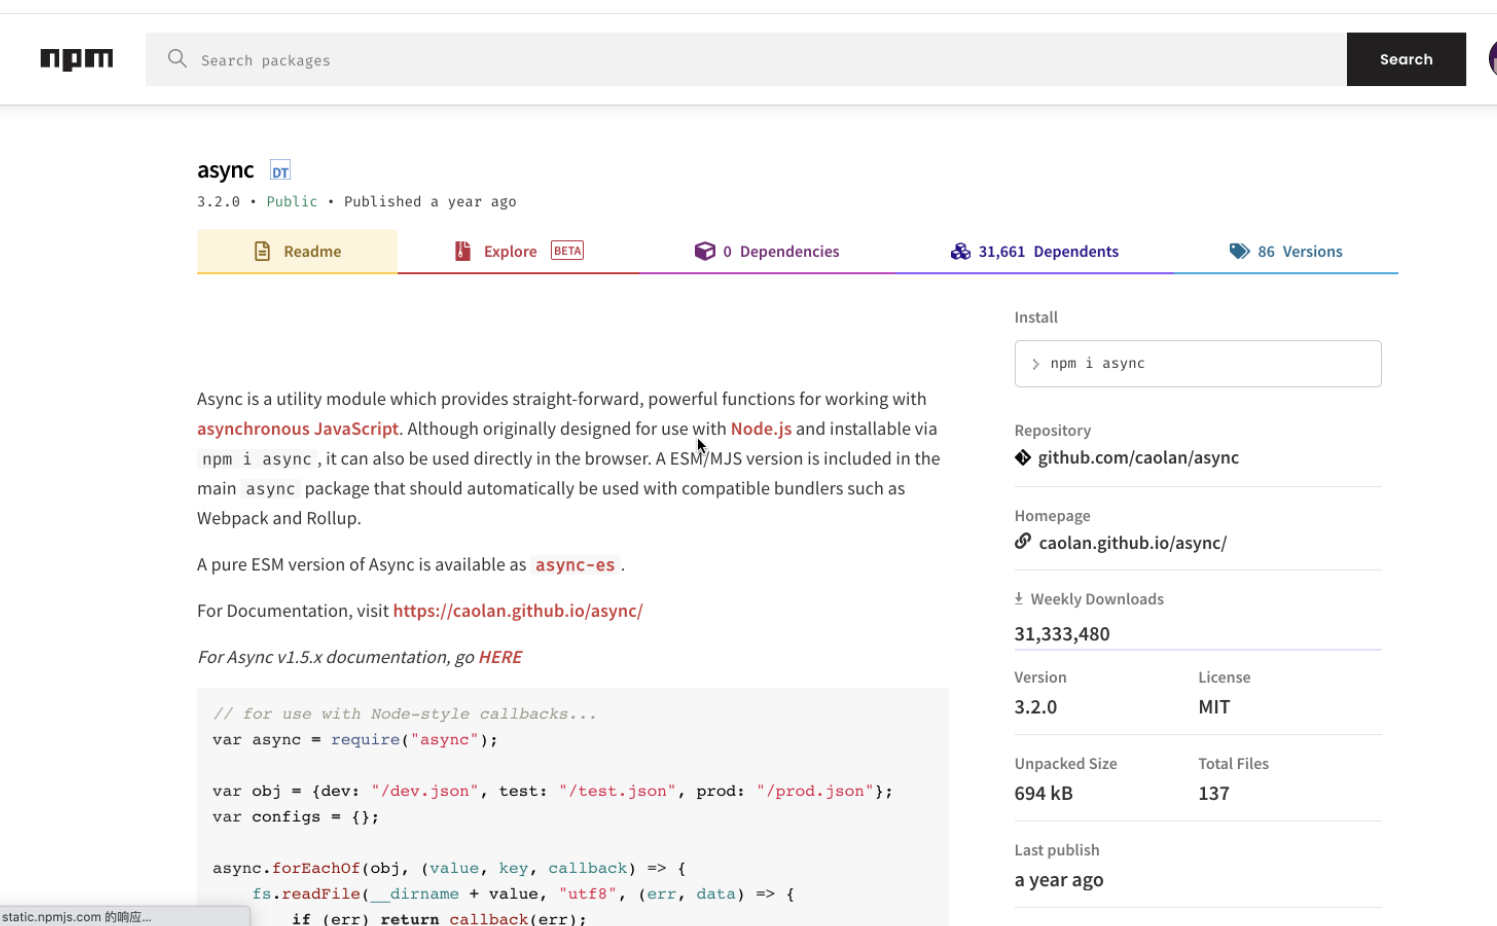Viewport: 1497px width, 926px height.
Task: Click the repository git icon
Action: click(1022, 457)
